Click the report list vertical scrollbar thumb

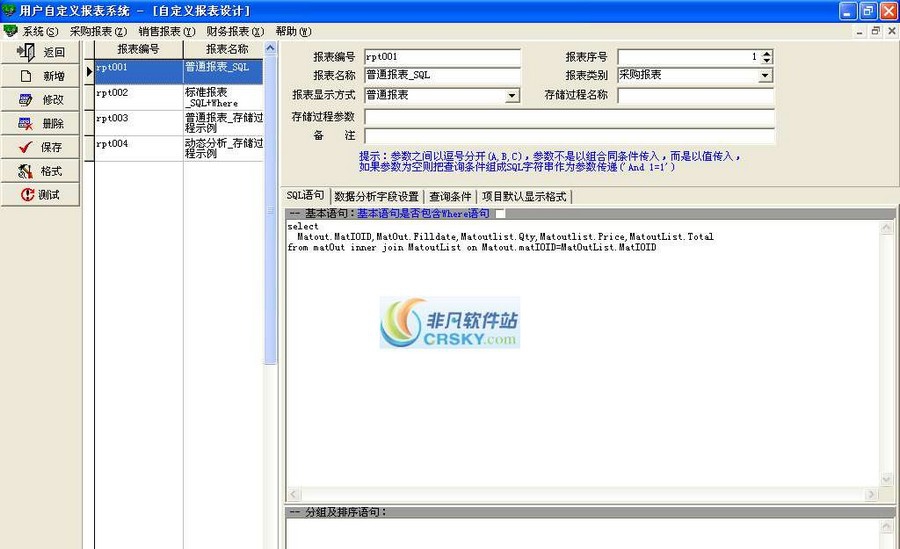[270, 210]
